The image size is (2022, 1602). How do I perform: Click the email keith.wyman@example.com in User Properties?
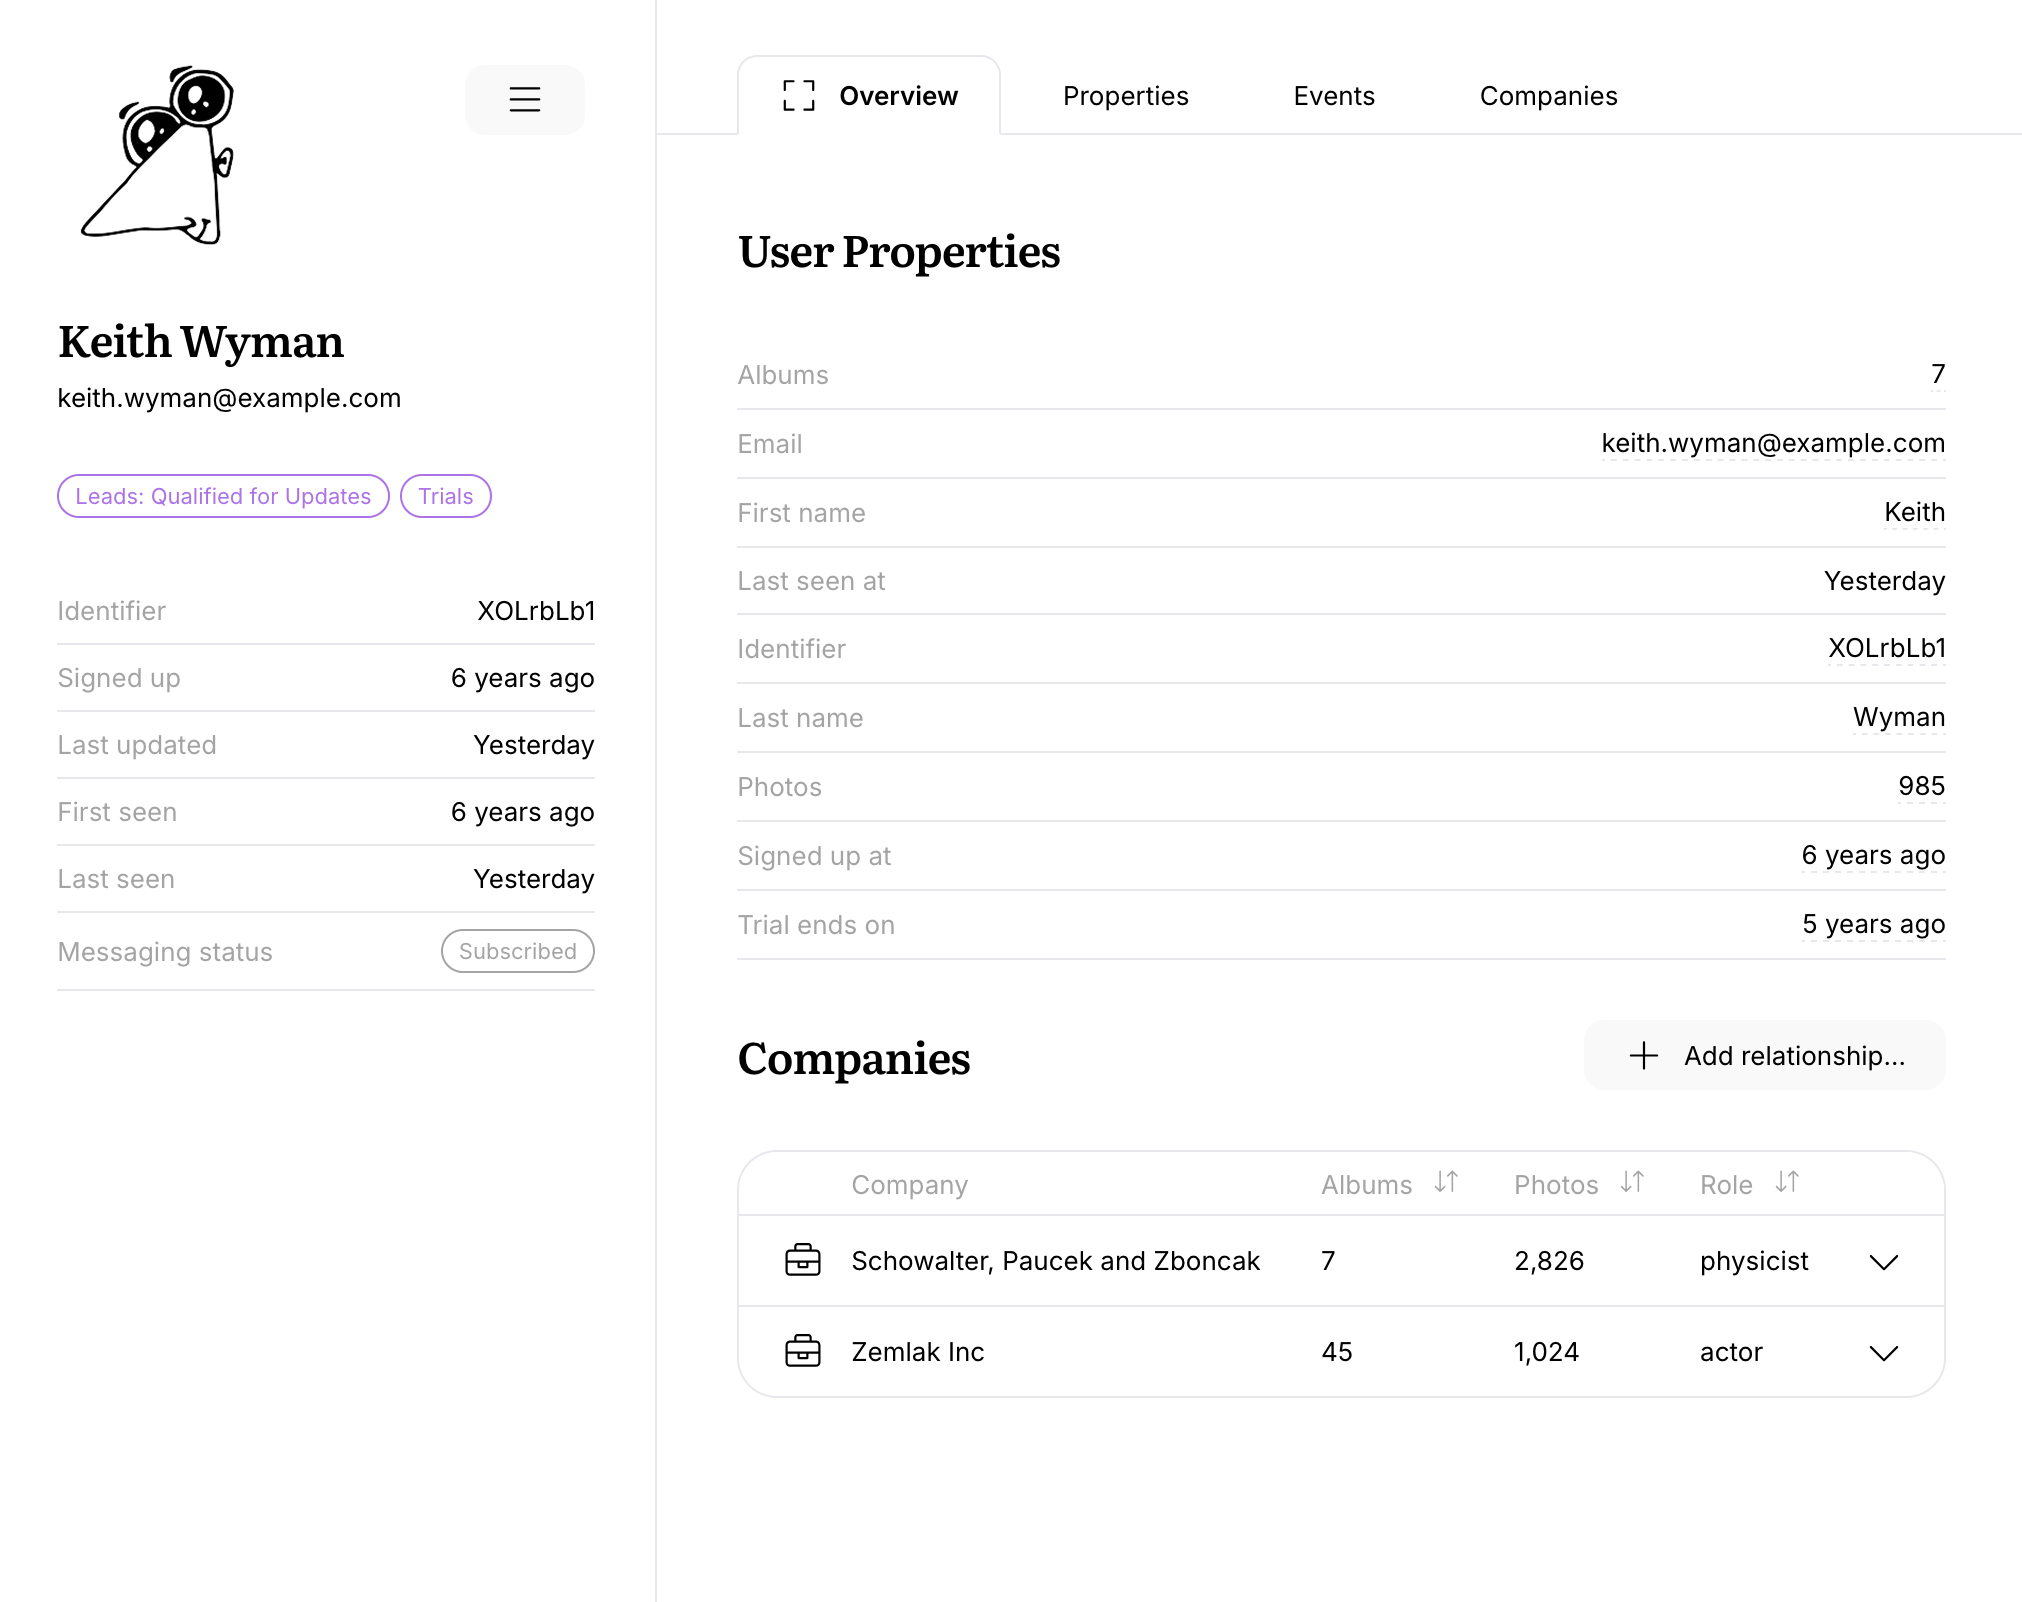(x=1773, y=443)
